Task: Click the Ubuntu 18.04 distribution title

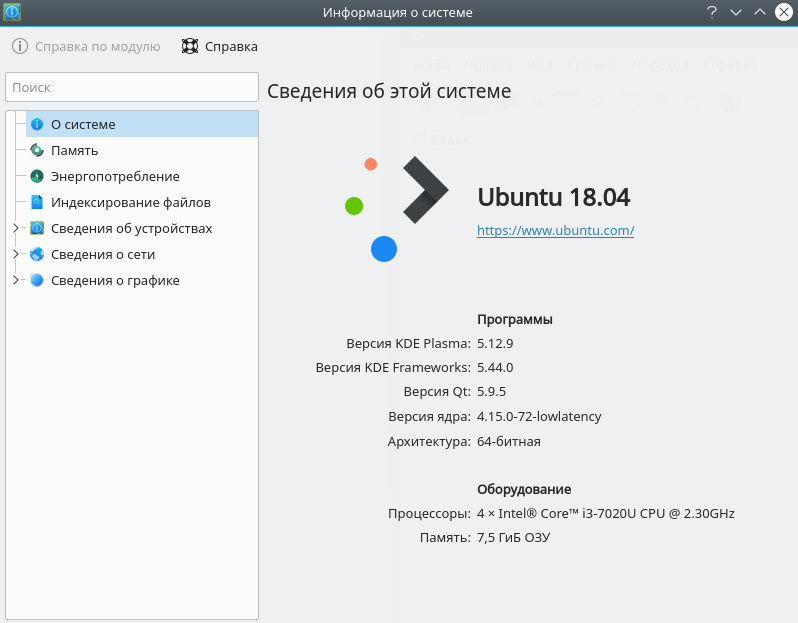Action: point(554,197)
